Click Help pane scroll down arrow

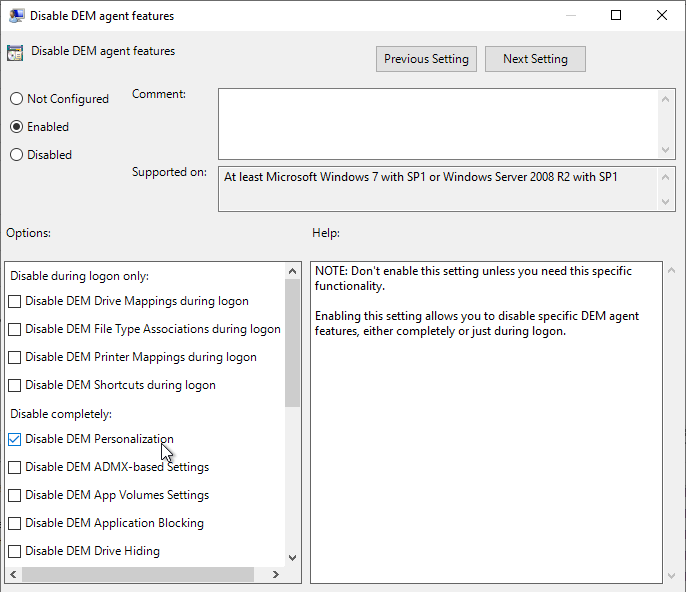tap(672, 576)
